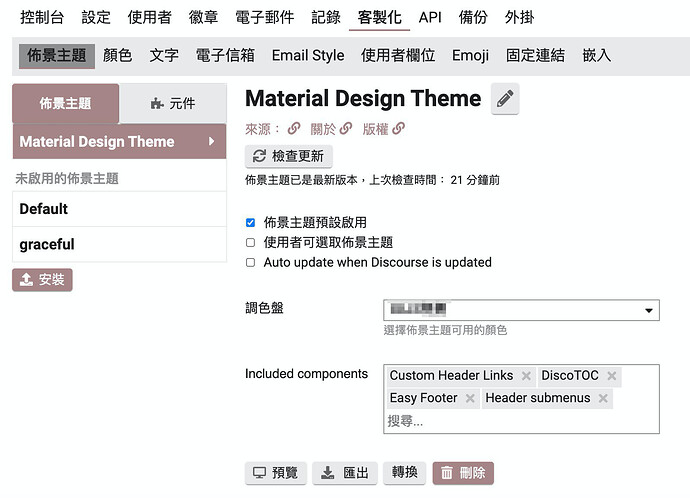Select 電子信箱 sub-navigation tab
Viewport: 690px width, 498px height.
[225, 56]
